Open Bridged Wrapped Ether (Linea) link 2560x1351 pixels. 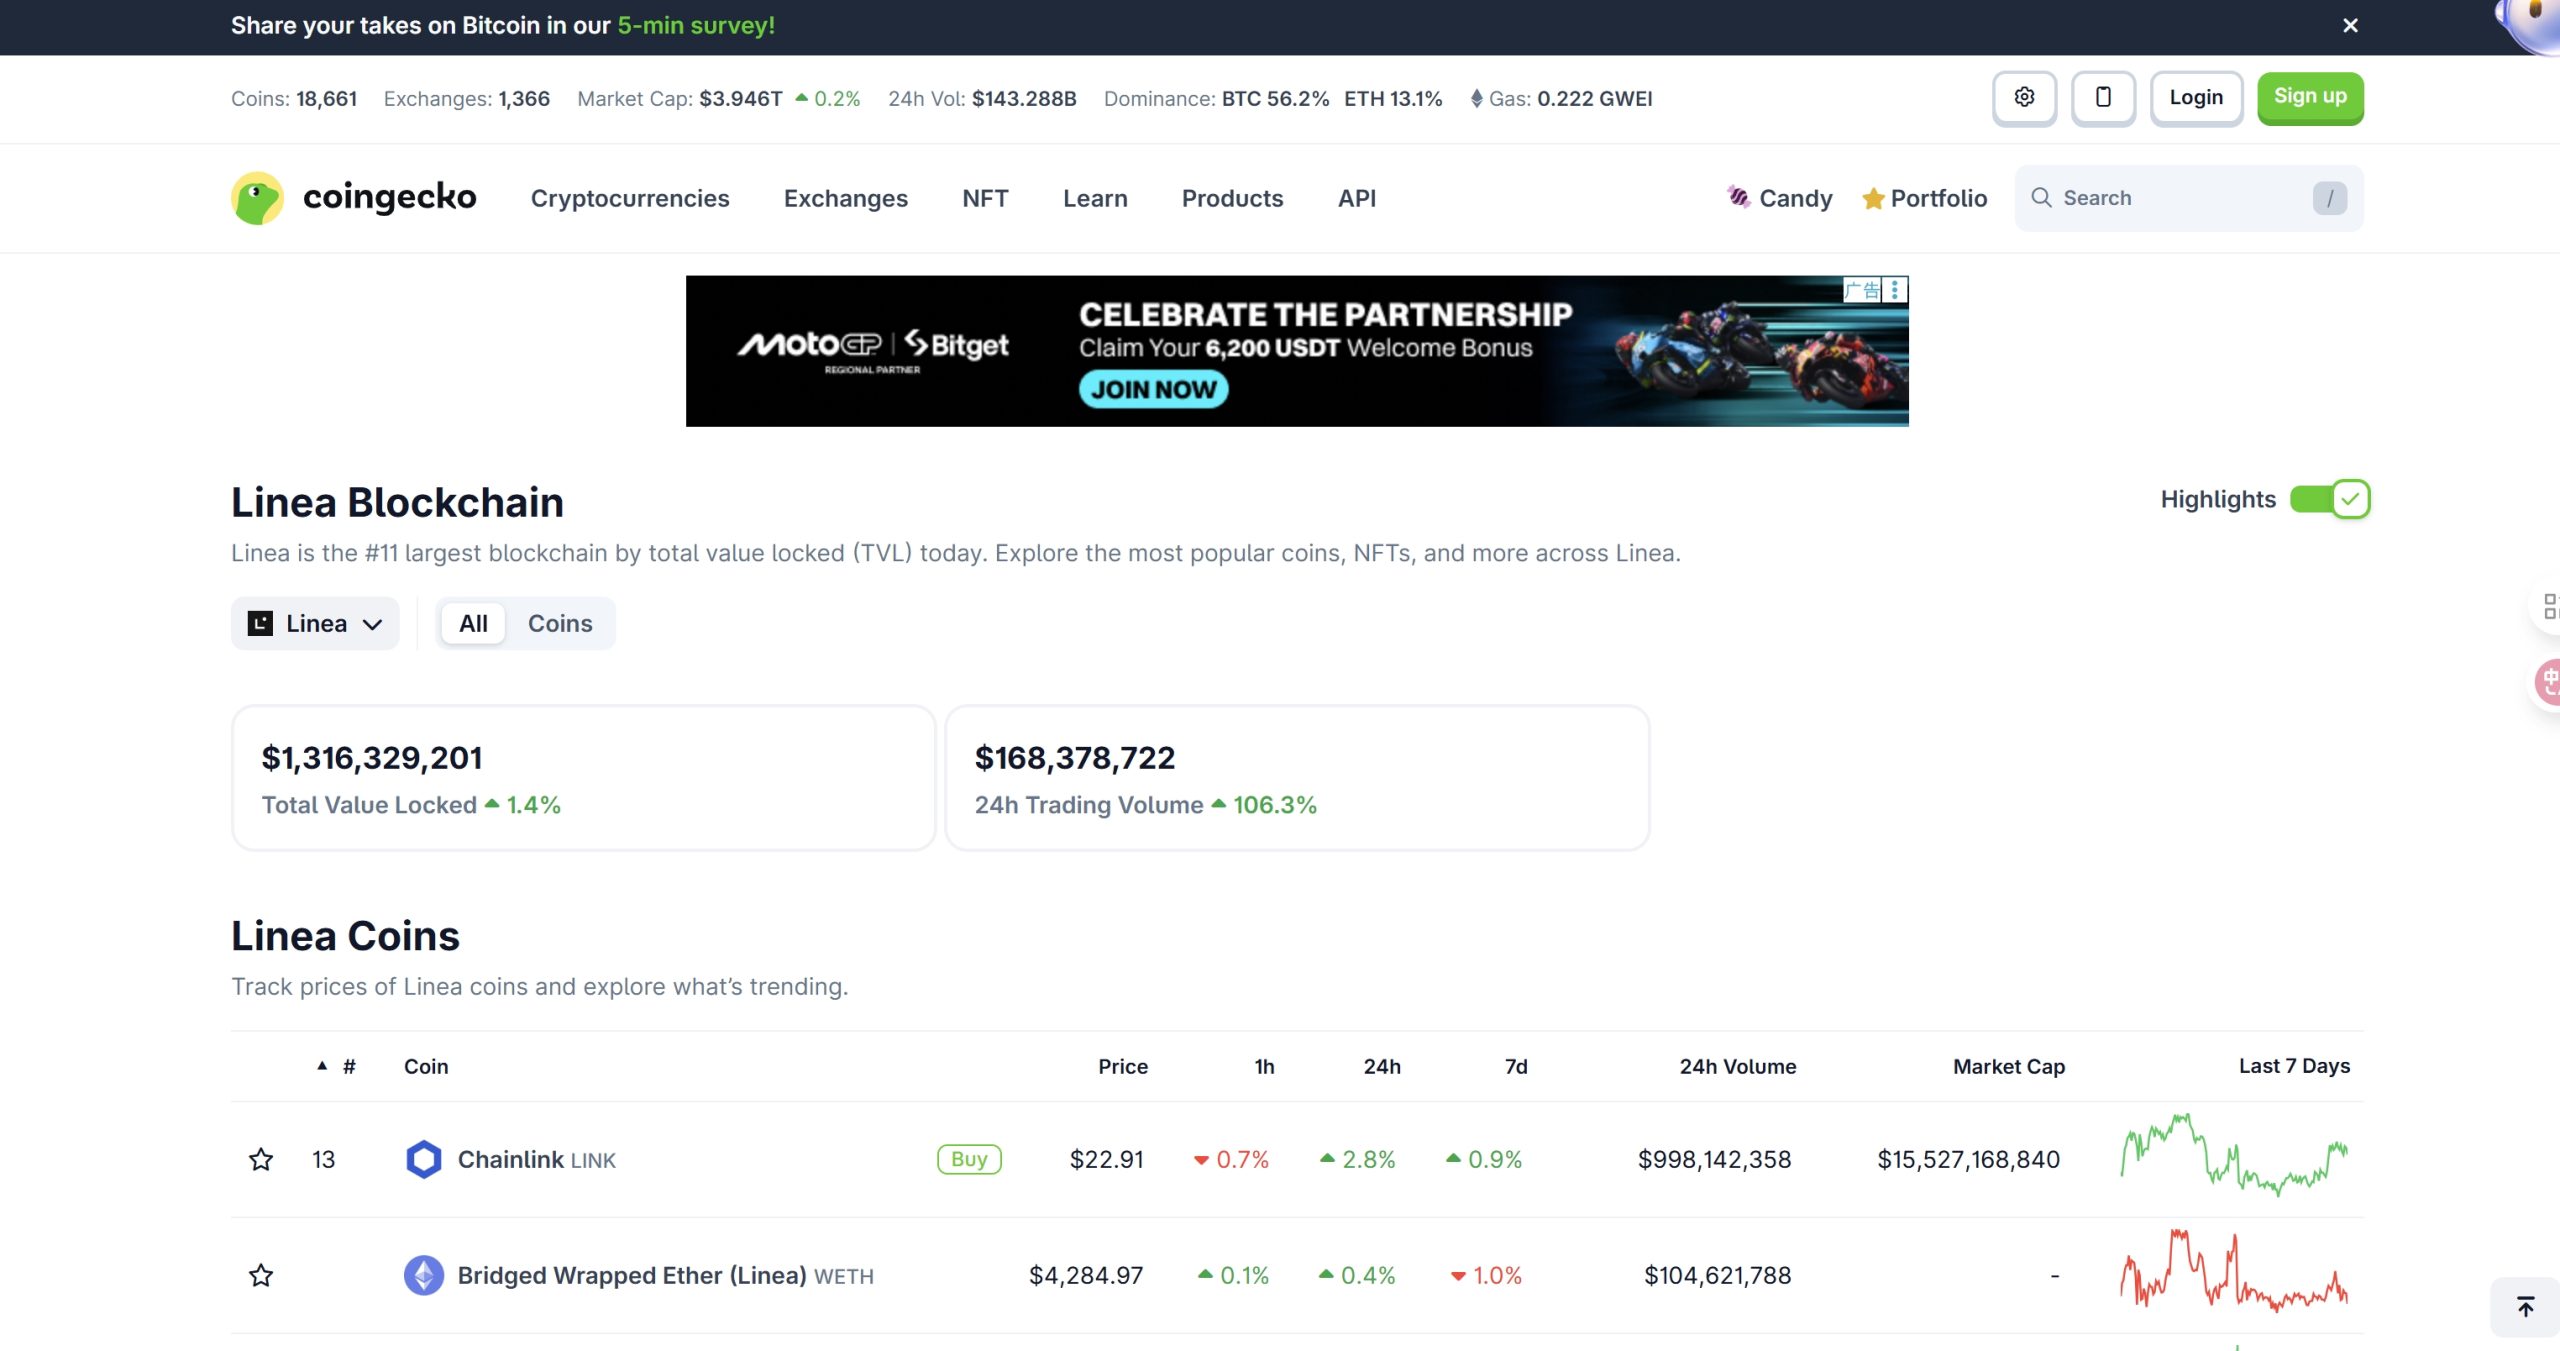[x=665, y=1275]
